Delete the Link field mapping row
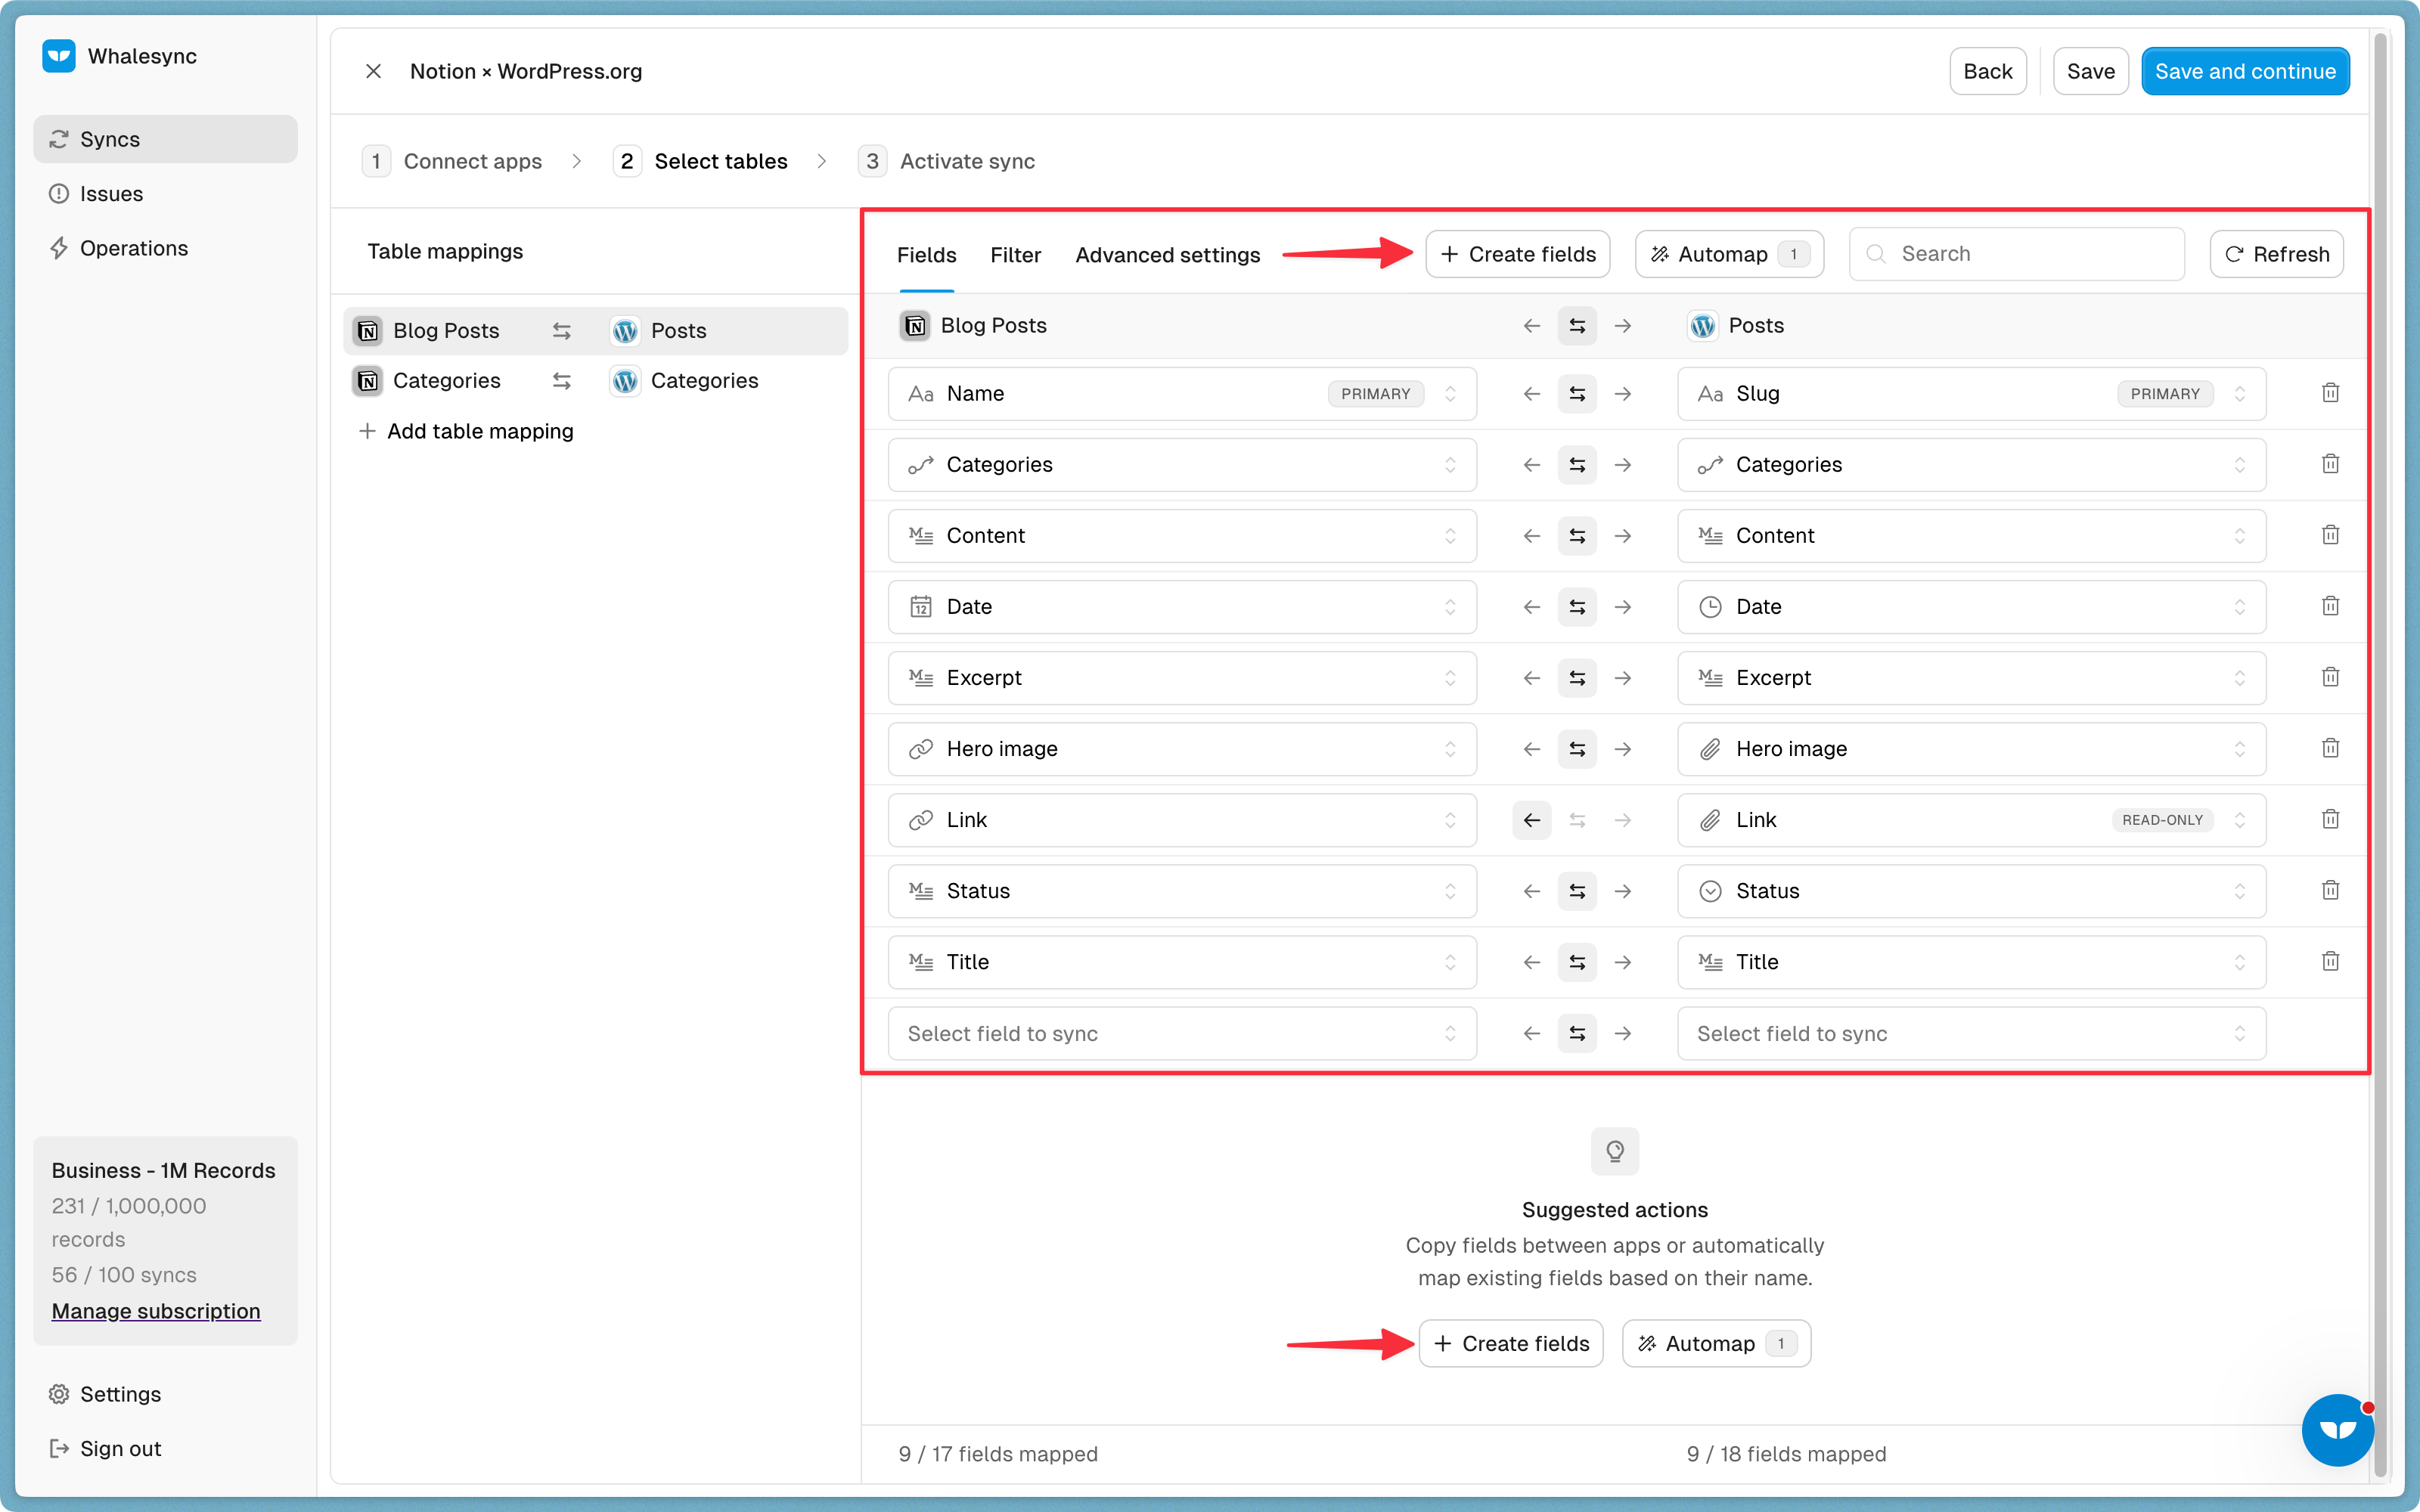Image resolution: width=2420 pixels, height=1512 pixels. pos(2330,819)
